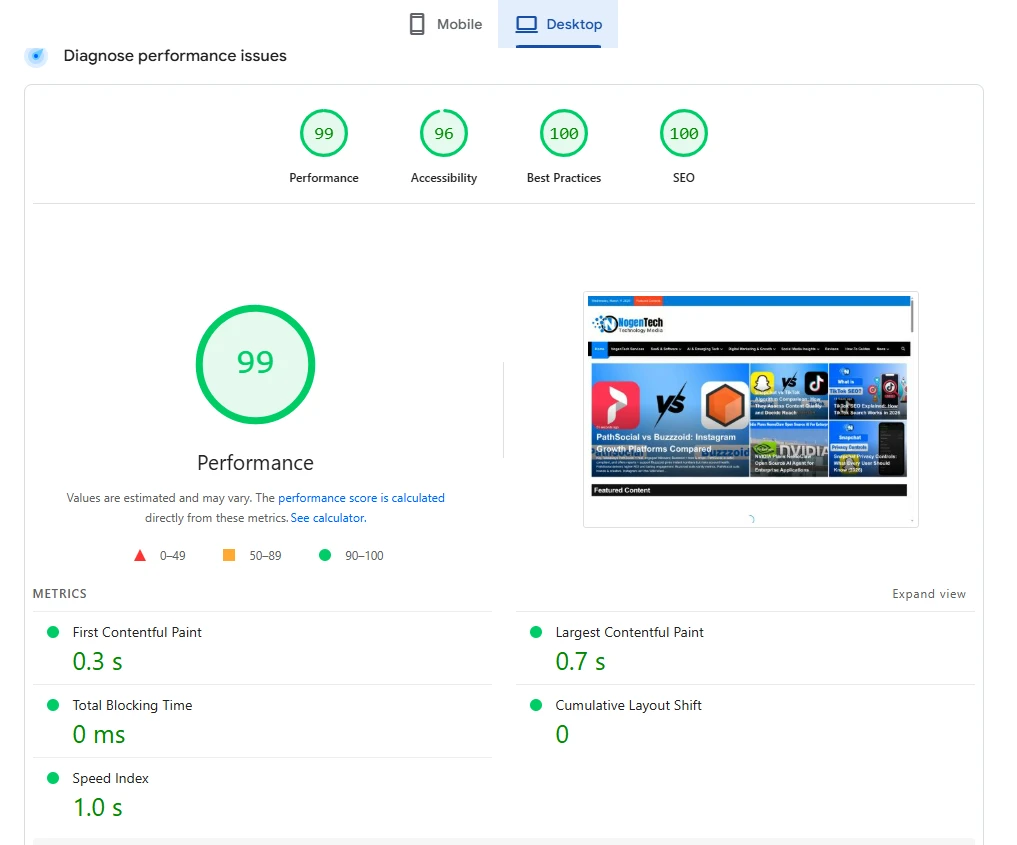
Task: Click the 'Performance' title under big gauge
Action: point(256,463)
